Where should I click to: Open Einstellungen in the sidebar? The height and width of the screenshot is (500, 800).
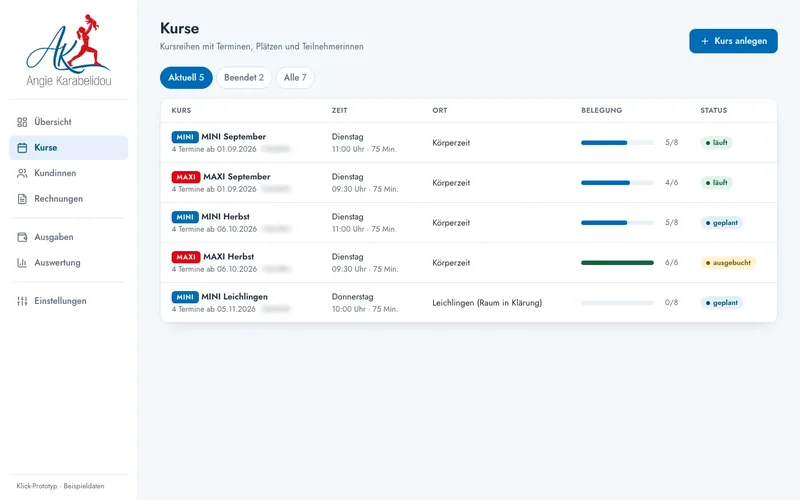pyautogui.click(x=68, y=301)
